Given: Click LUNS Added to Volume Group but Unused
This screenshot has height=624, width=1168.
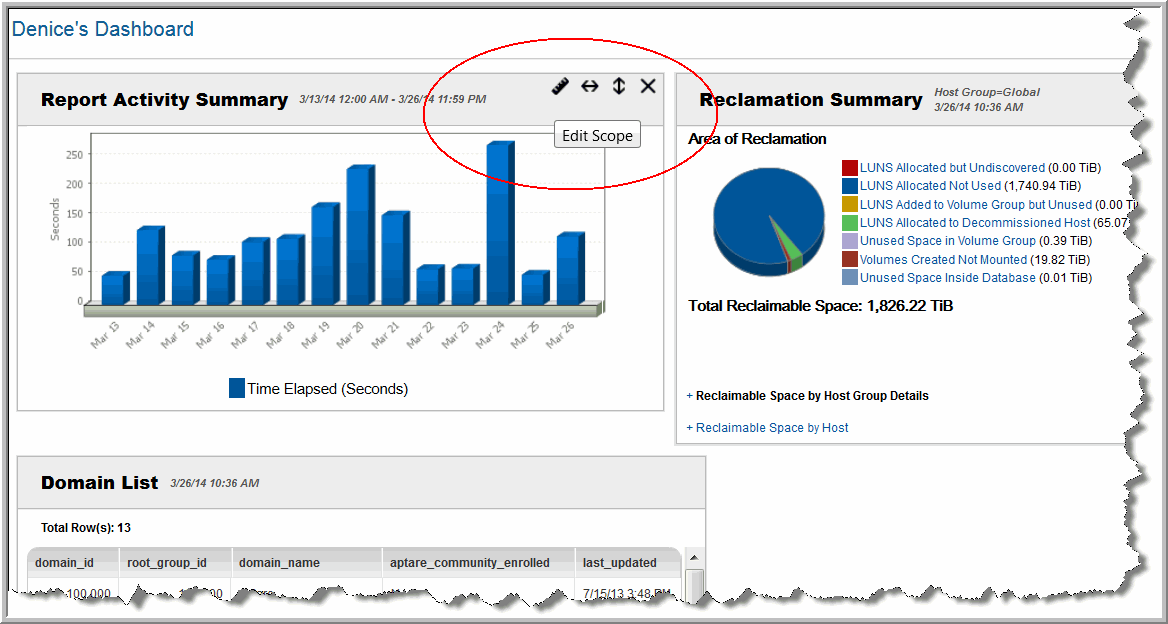Looking at the screenshot, I should pyautogui.click(x=975, y=205).
